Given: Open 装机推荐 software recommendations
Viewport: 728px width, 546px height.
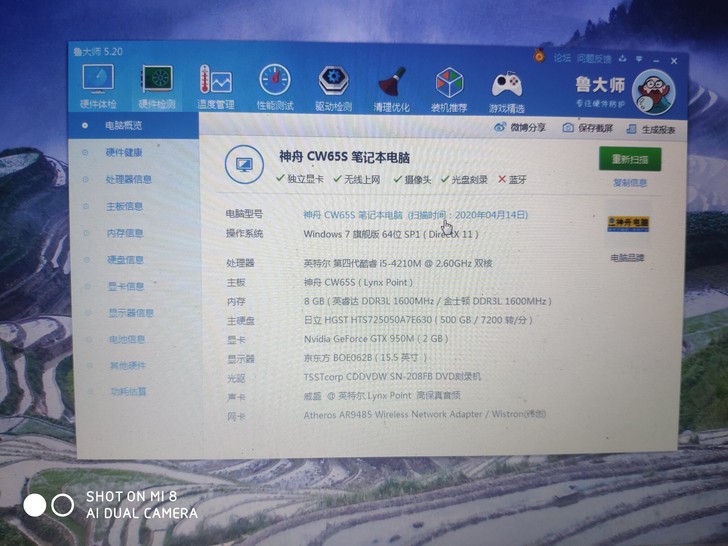Looking at the screenshot, I should pyautogui.click(x=449, y=90).
